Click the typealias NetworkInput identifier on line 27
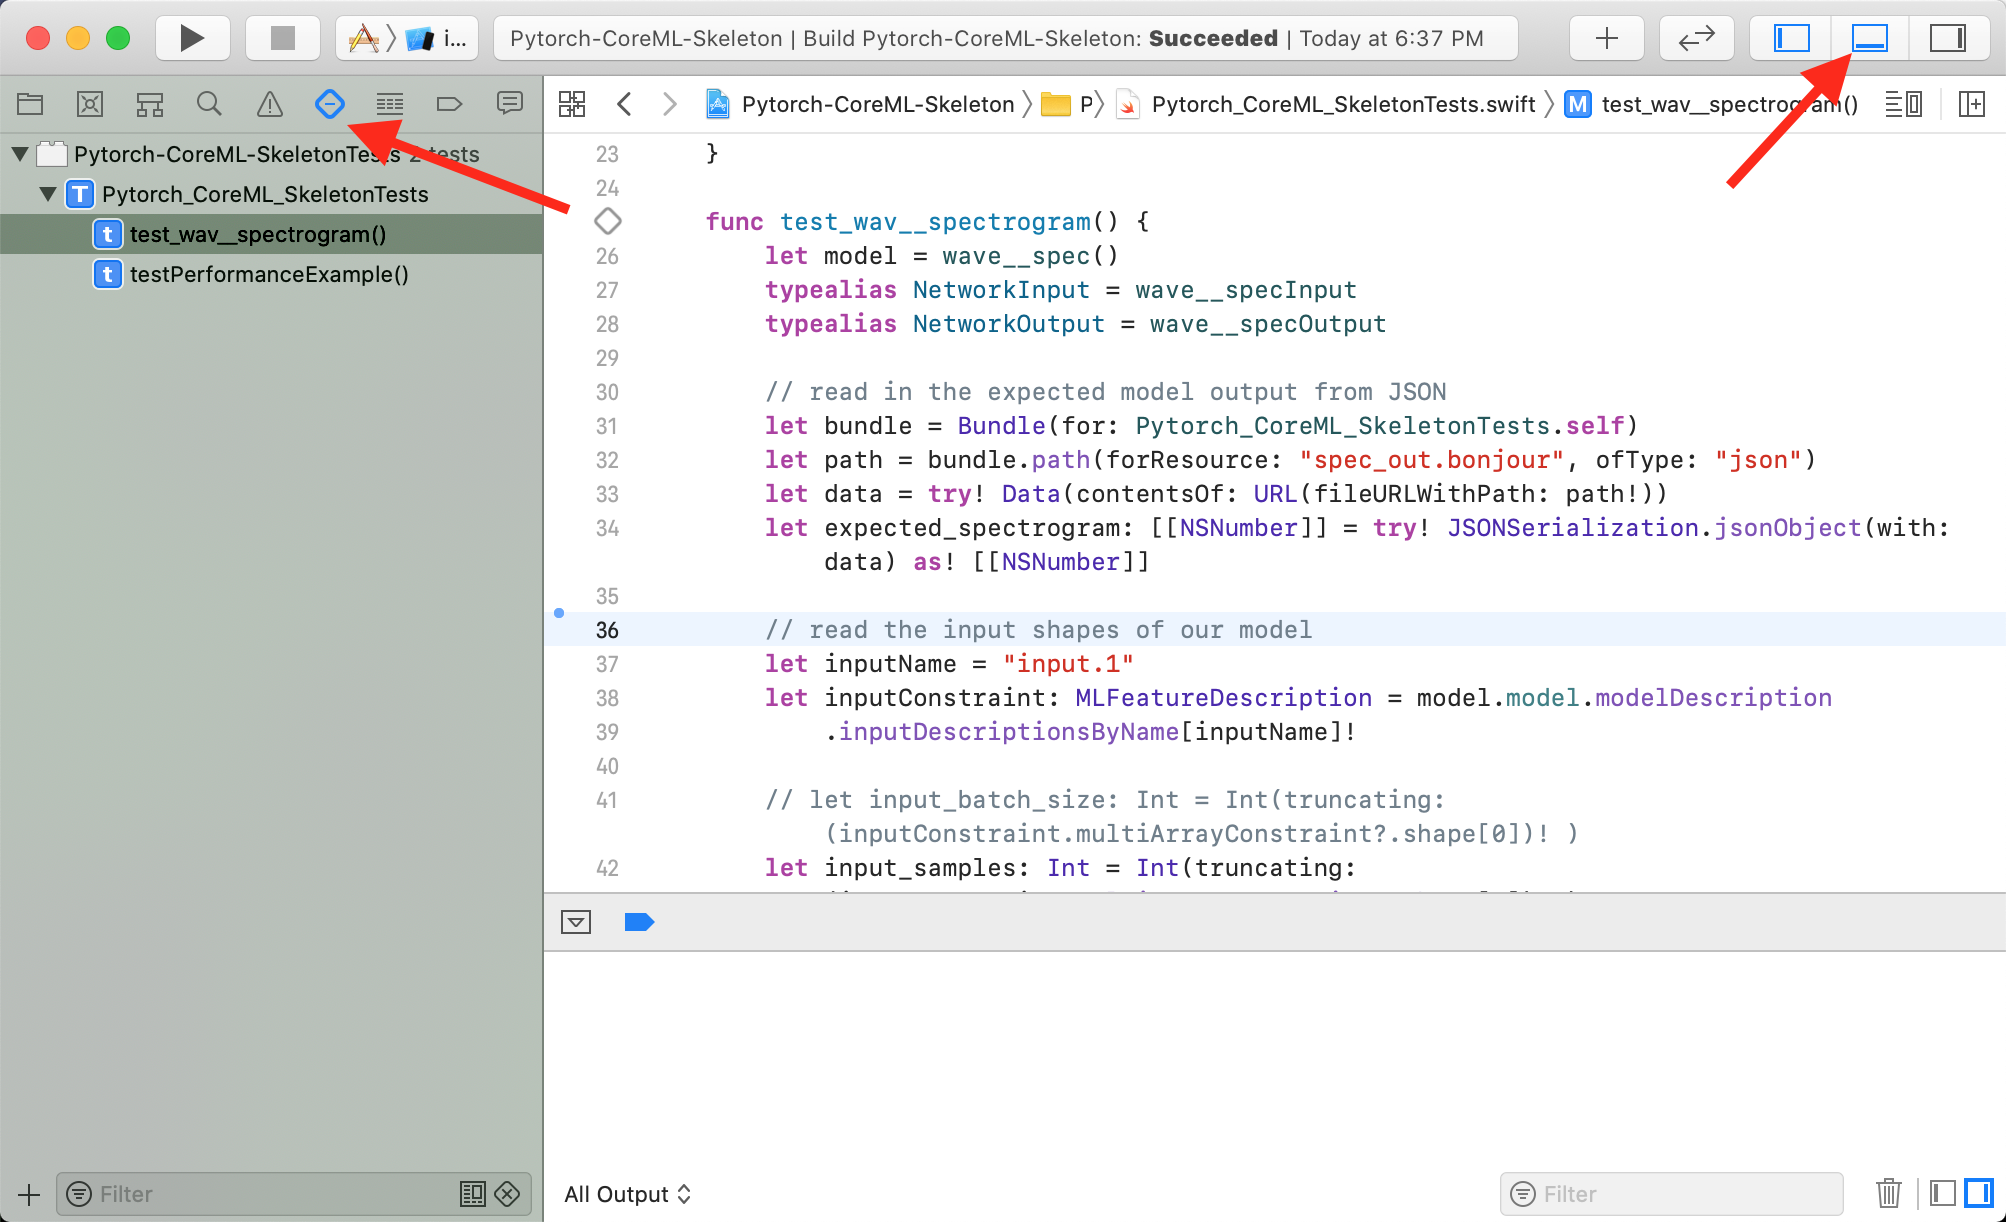This screenshot has width=2006, height=1222. (x=1001, y=290)
